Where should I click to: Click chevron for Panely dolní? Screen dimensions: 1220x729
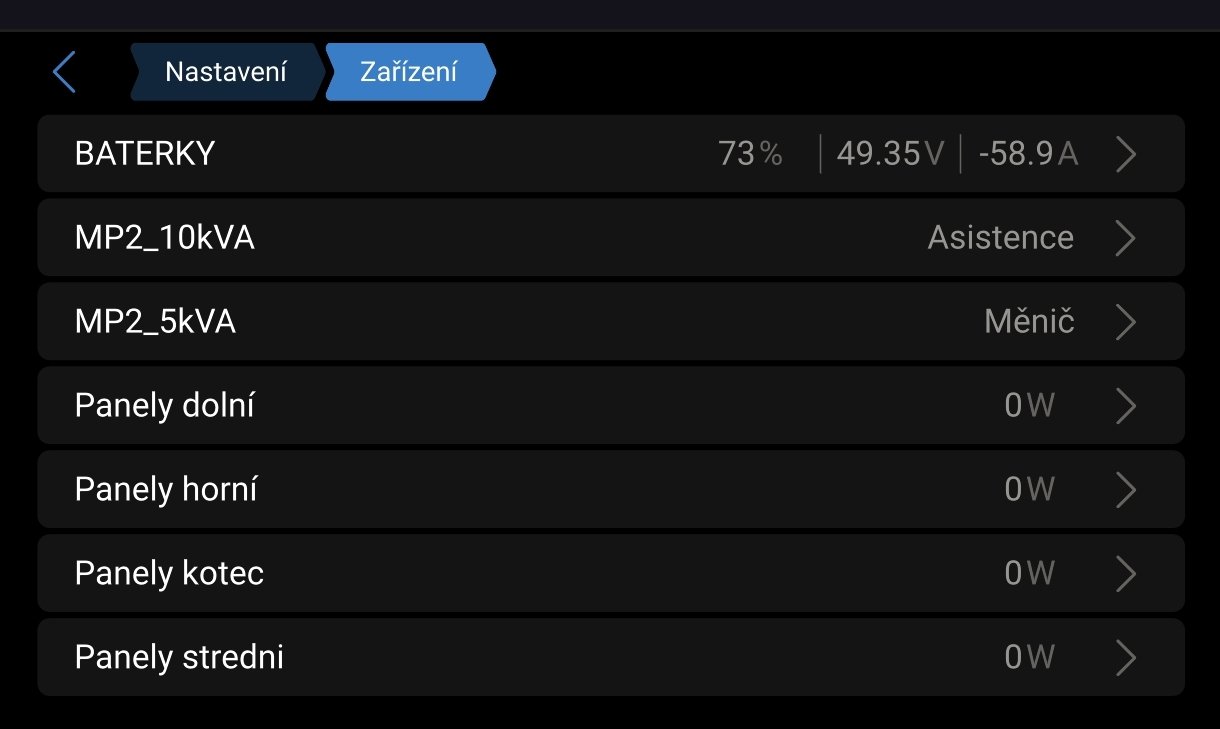(x=1126, y=405)
